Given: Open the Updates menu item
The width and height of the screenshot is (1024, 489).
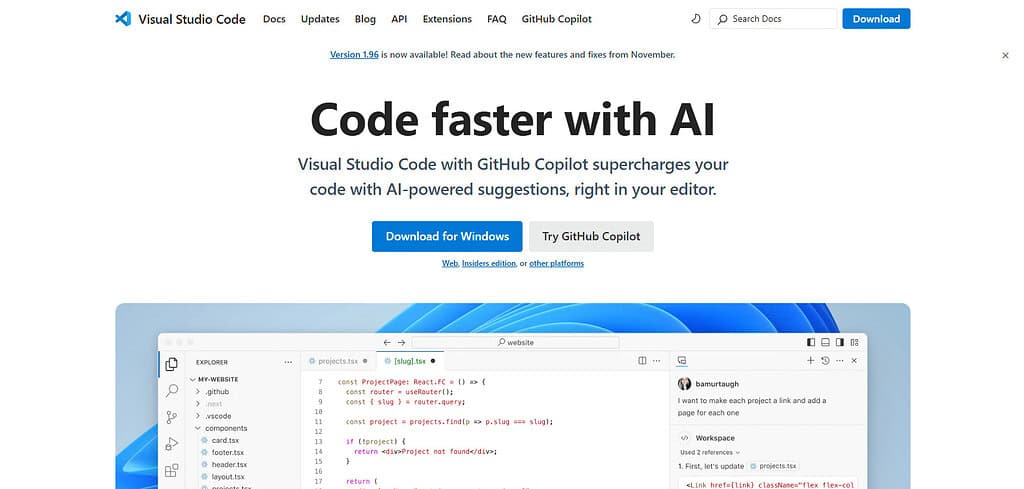Looking at the screenshot, I should point(320,19).
